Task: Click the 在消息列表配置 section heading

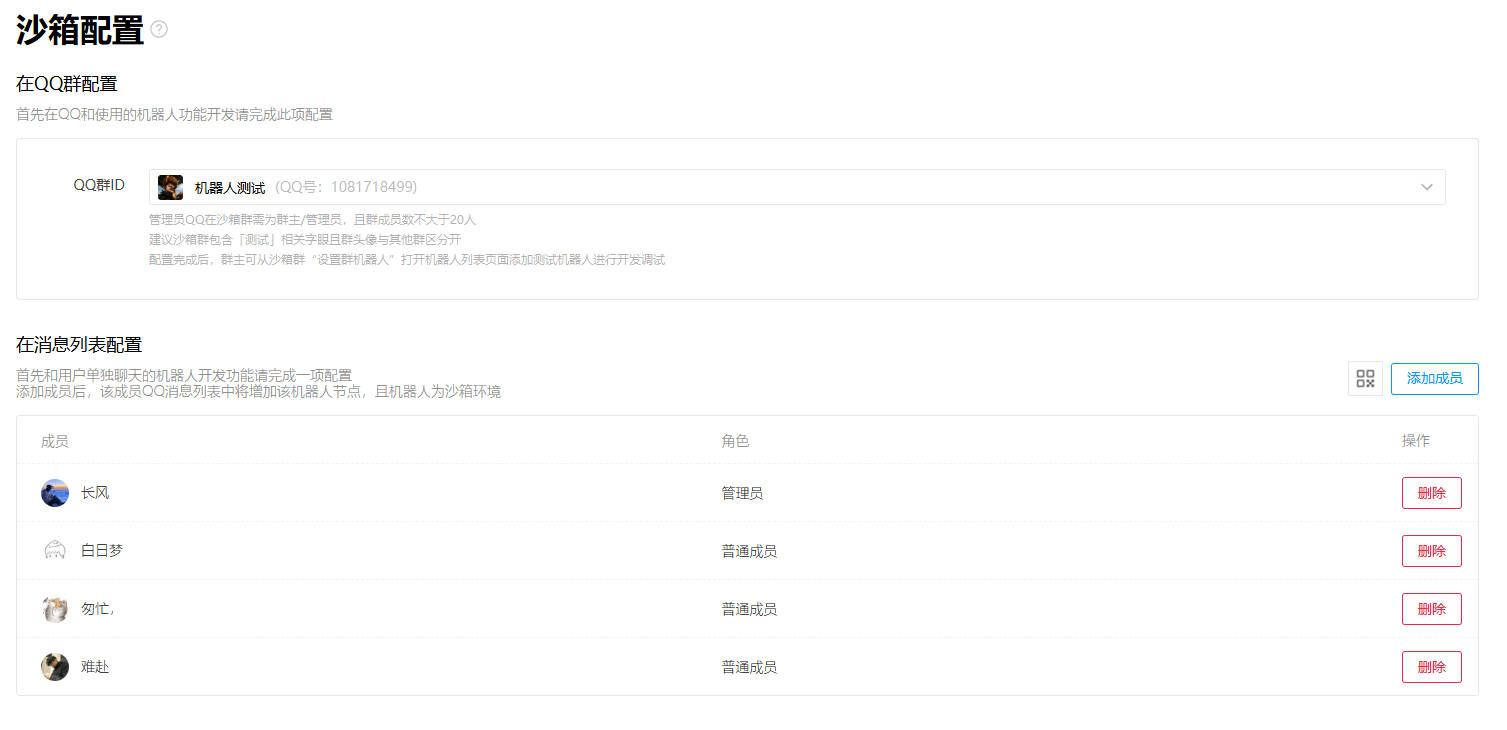Action: tap(79, 345)
